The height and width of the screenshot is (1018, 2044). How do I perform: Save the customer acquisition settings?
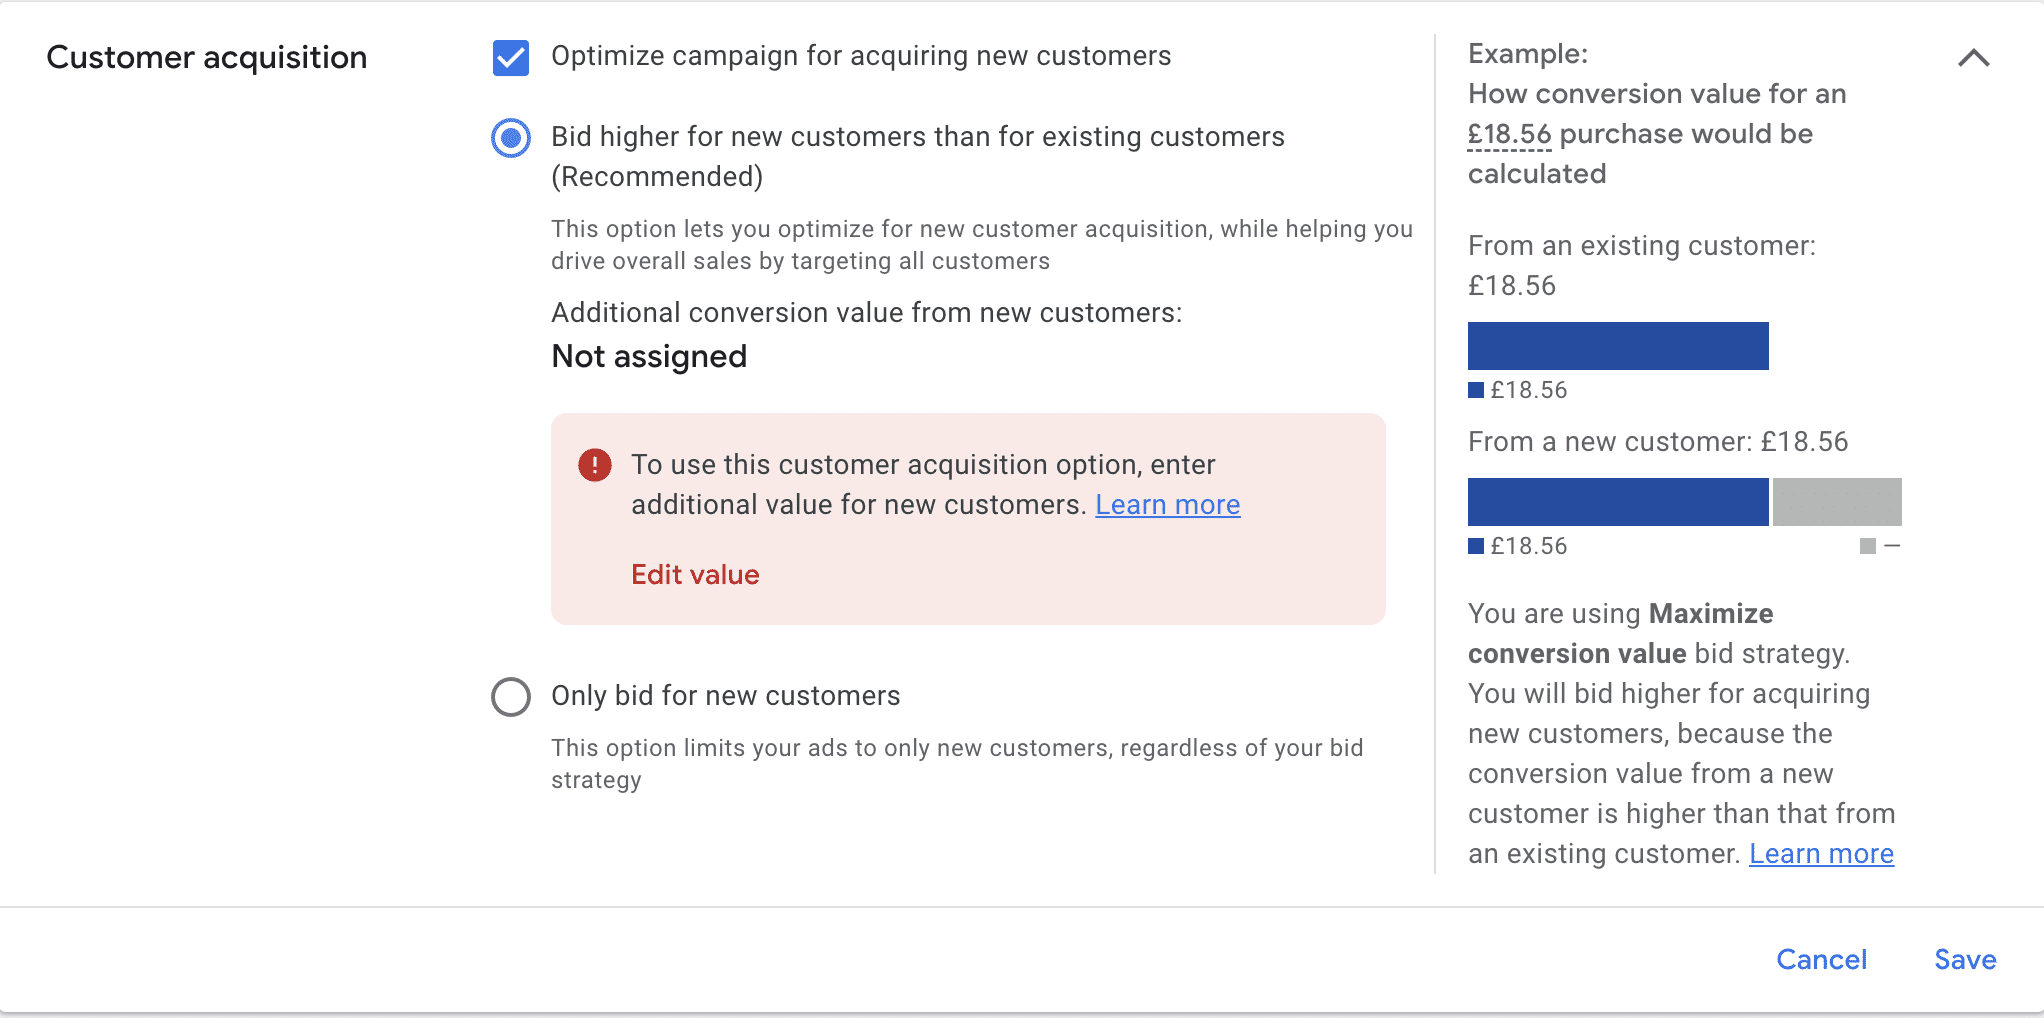(1965, 960)
